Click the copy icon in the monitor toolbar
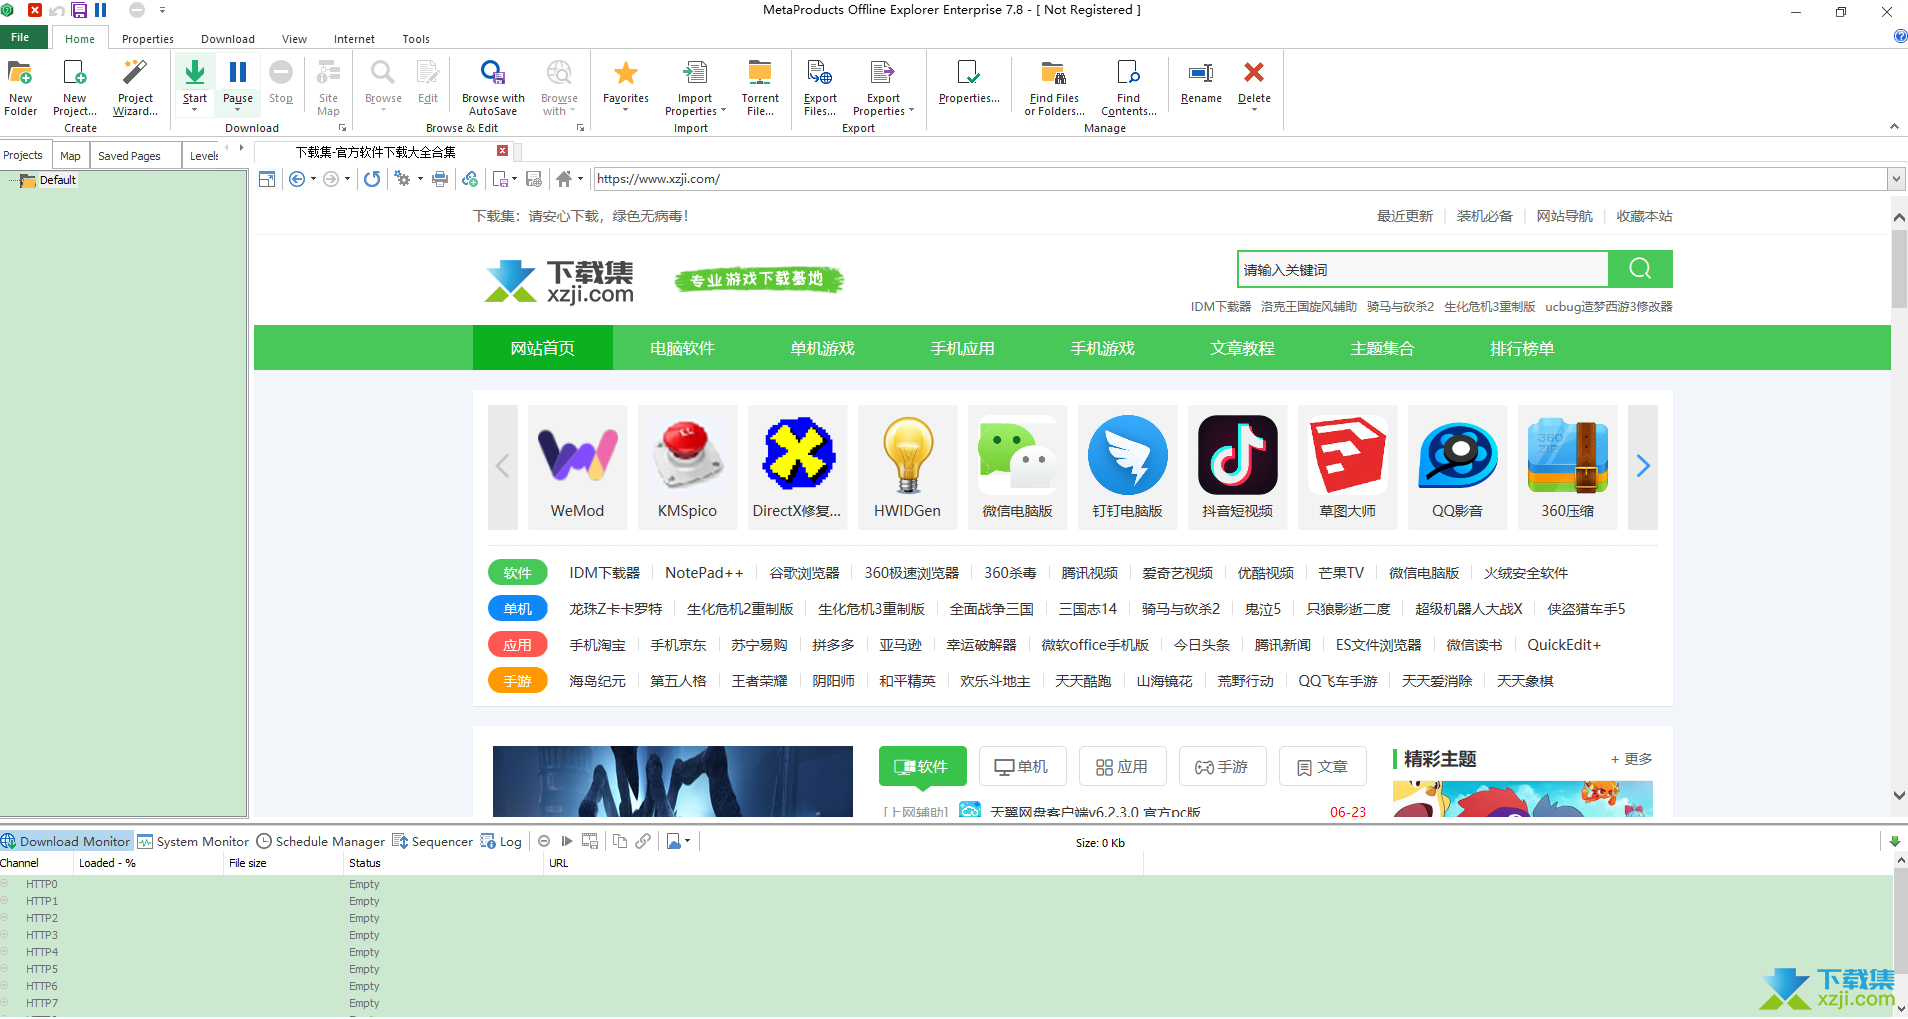Viewport: 1908px width, 1019px height. point(620,841)
